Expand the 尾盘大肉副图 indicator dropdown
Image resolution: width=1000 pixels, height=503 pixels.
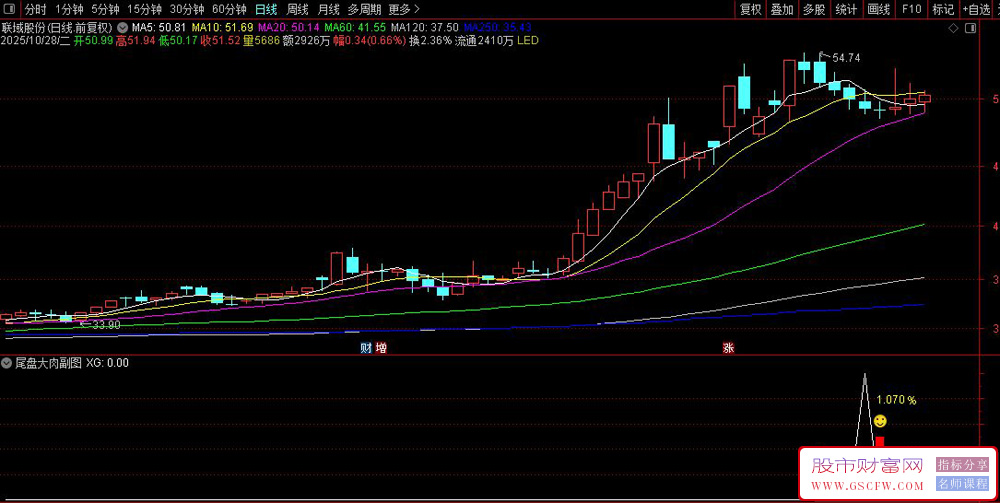tap(6, 363)
